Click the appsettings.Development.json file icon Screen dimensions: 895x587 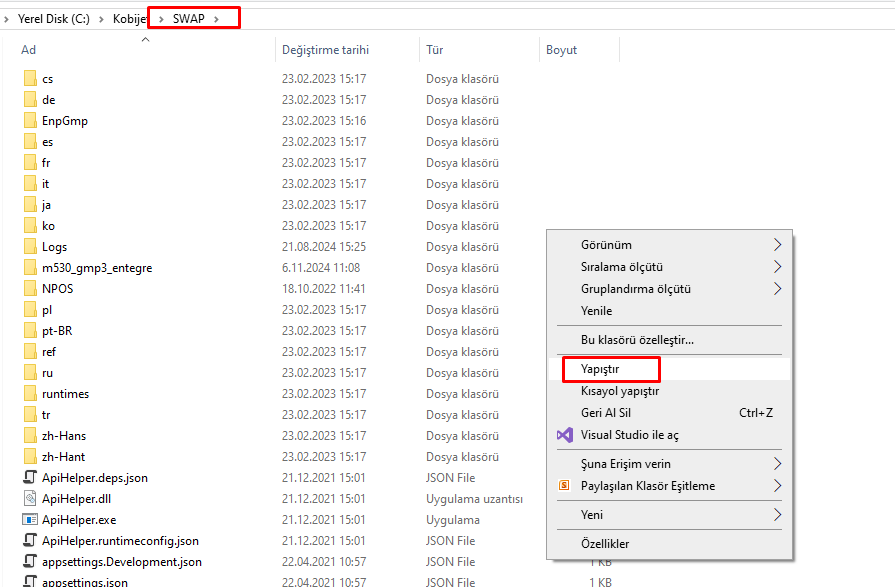(30, 561)
